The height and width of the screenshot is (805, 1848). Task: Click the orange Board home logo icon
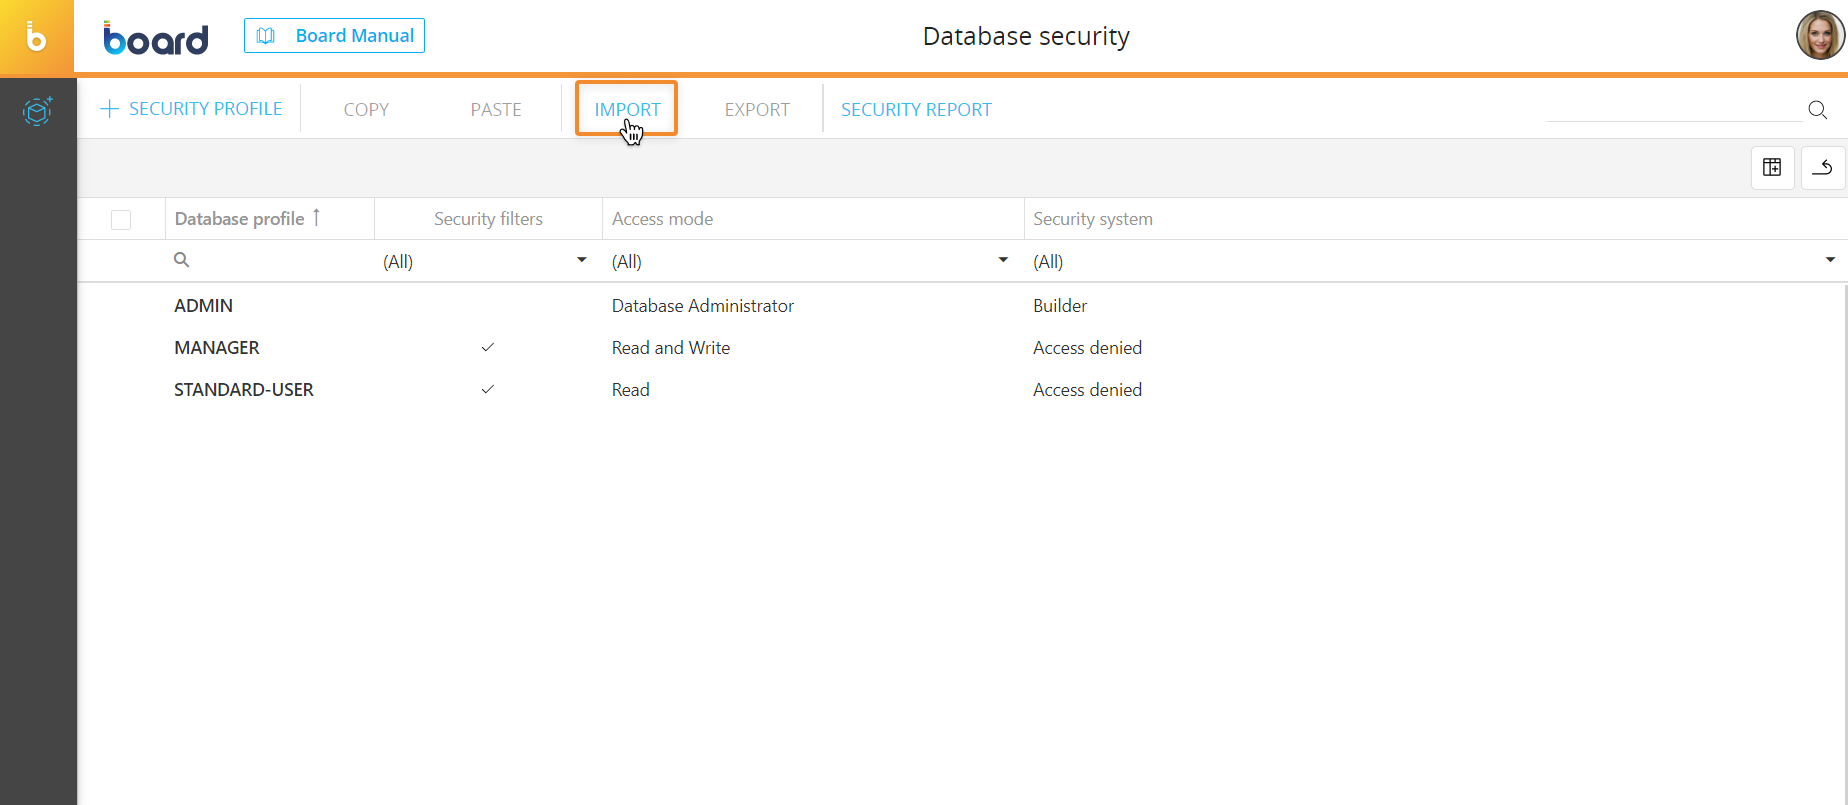[37, 38]
